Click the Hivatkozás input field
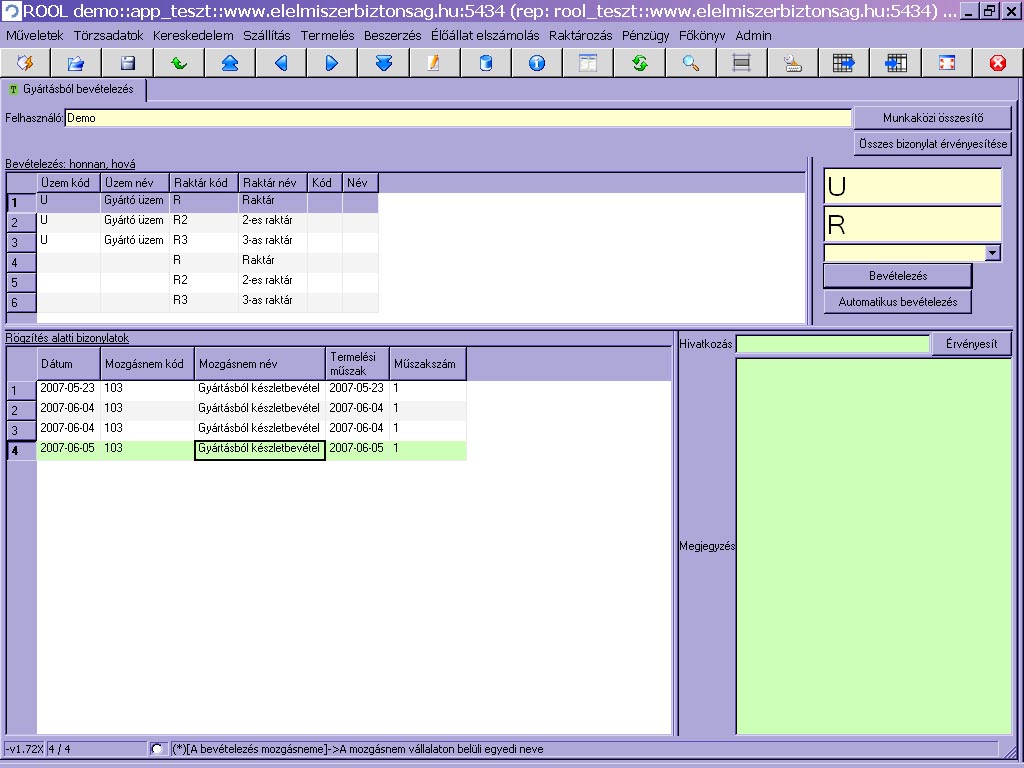Image resolution: width=1024 pixels, height=768 pixels. (832, 344)
